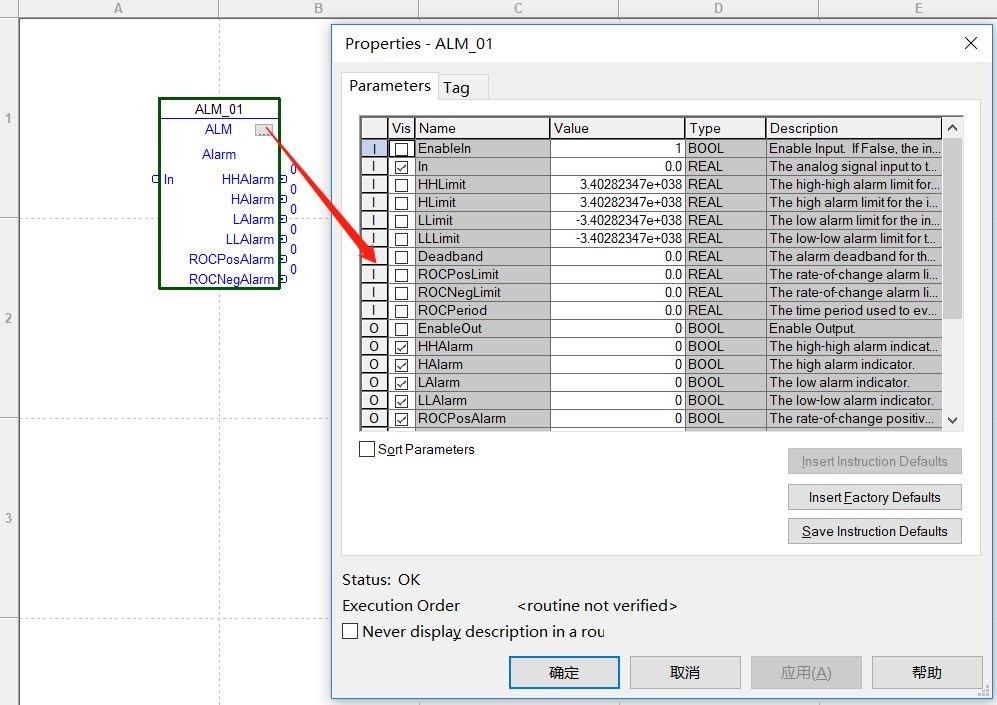Click the Value column header
Viewport: 997px width, 705px height.
pyautogui.click(x=617, y=128)
